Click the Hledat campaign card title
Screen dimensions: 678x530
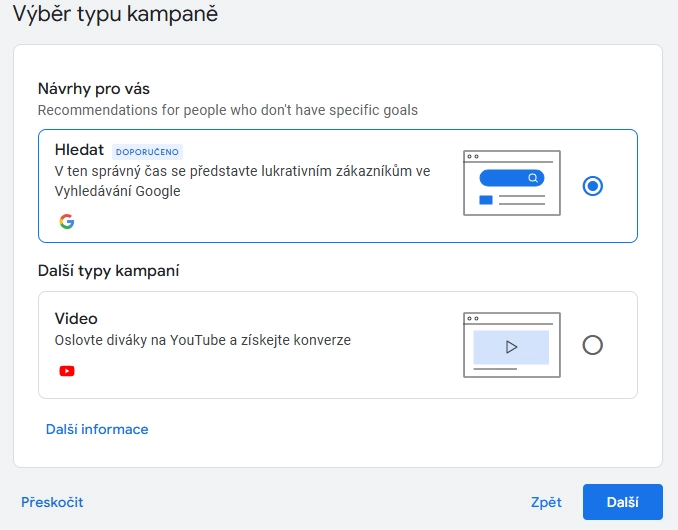click(x=79, y=150)
